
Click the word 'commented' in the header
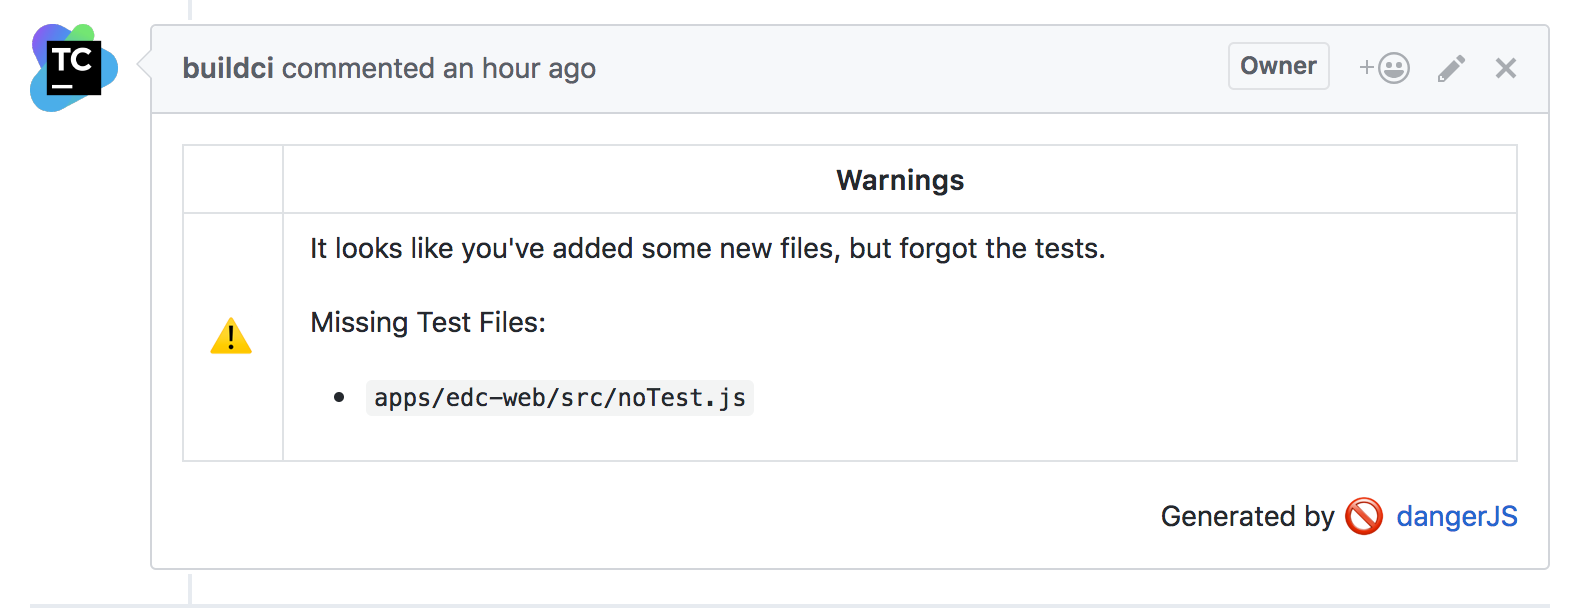pyautogui.click(x=358, y=68)
